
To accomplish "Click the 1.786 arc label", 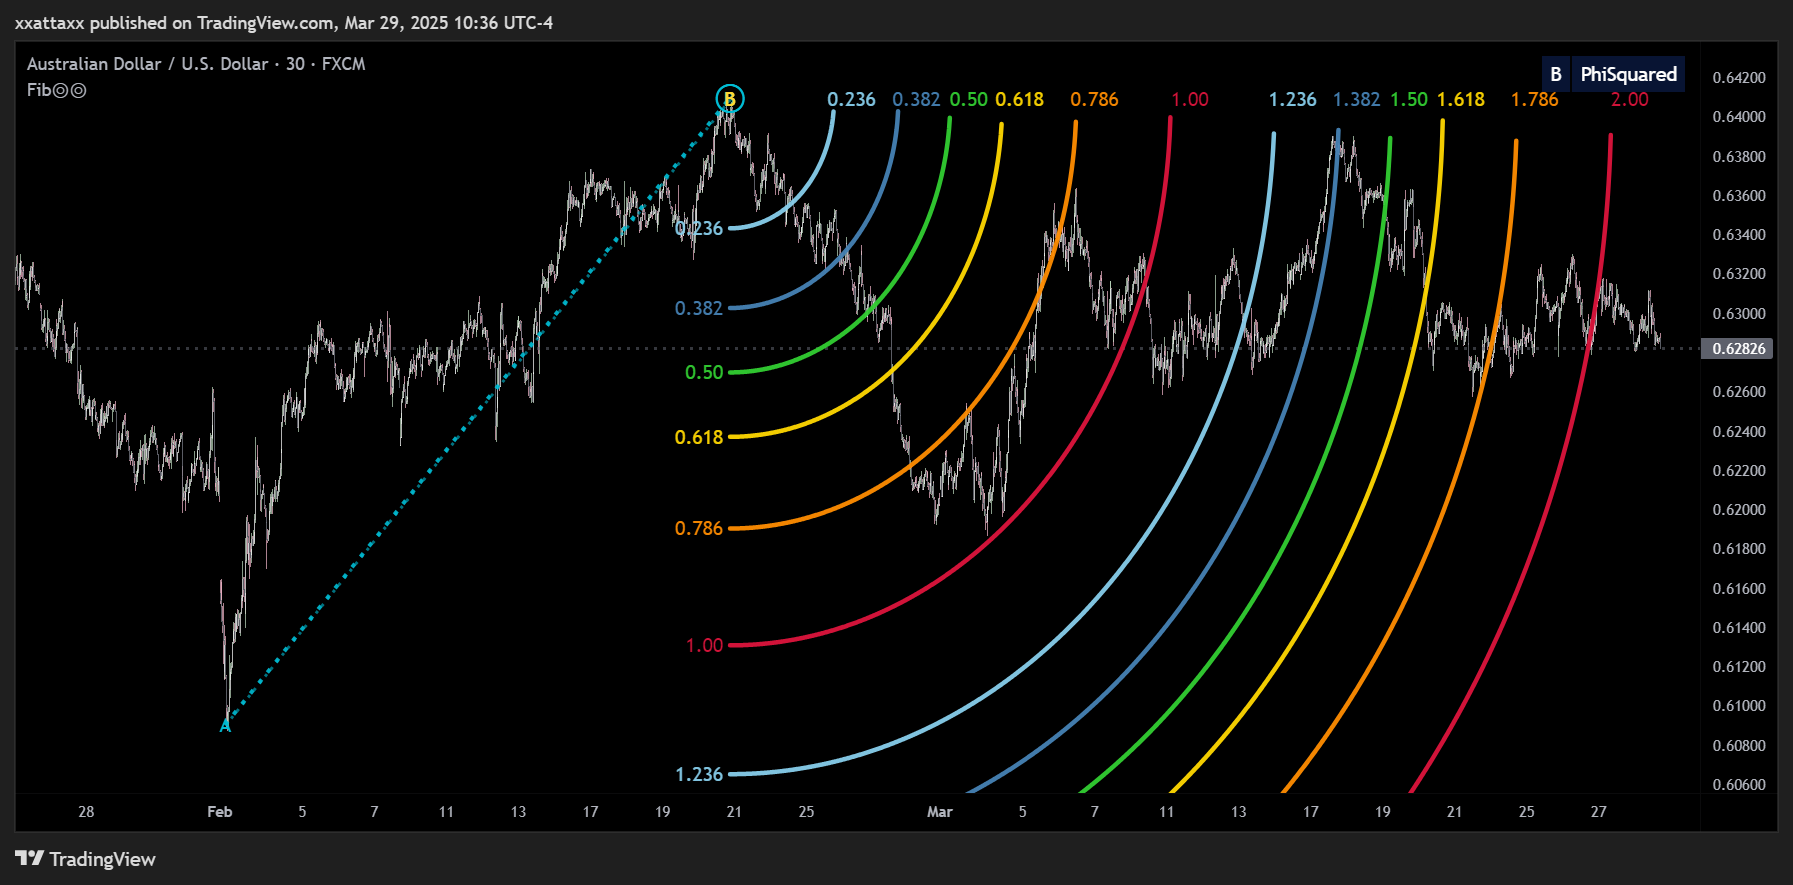I will [1534, 99].
